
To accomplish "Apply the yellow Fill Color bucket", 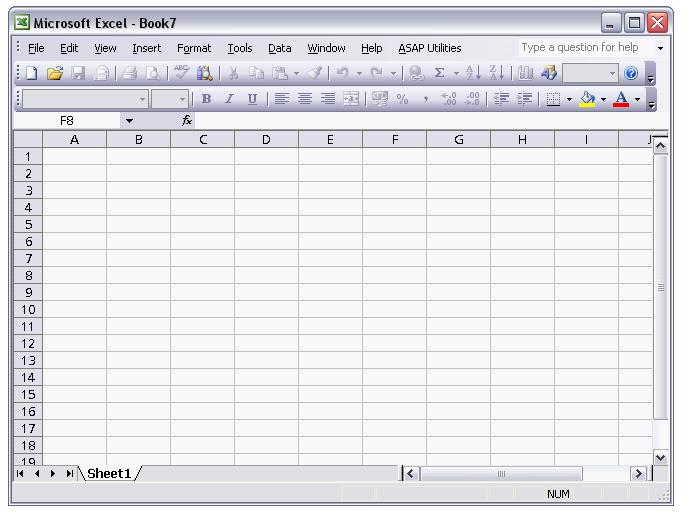I will pos(588,99).
